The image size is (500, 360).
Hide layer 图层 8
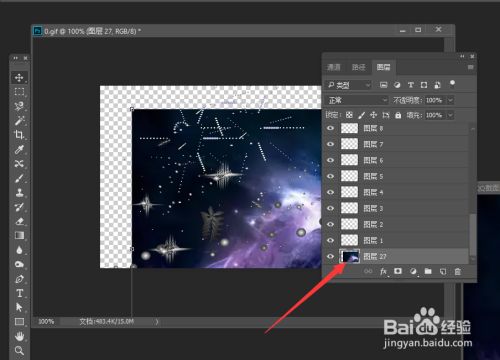[330, 128]
